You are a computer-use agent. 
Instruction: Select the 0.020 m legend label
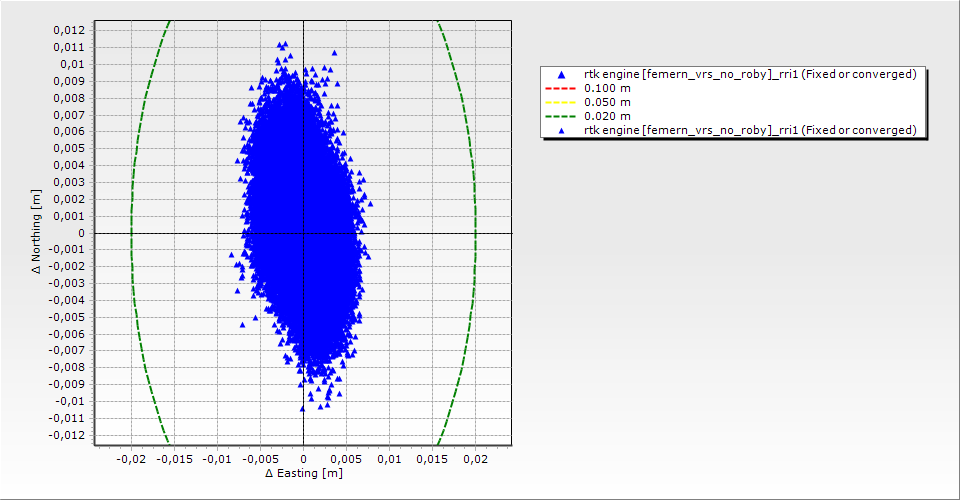tap(607, 117)
